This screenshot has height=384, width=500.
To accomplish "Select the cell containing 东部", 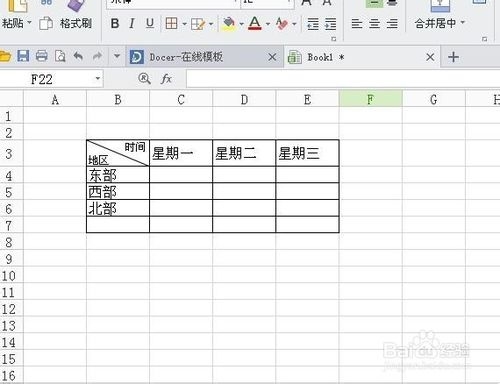I will click(118, 175).
